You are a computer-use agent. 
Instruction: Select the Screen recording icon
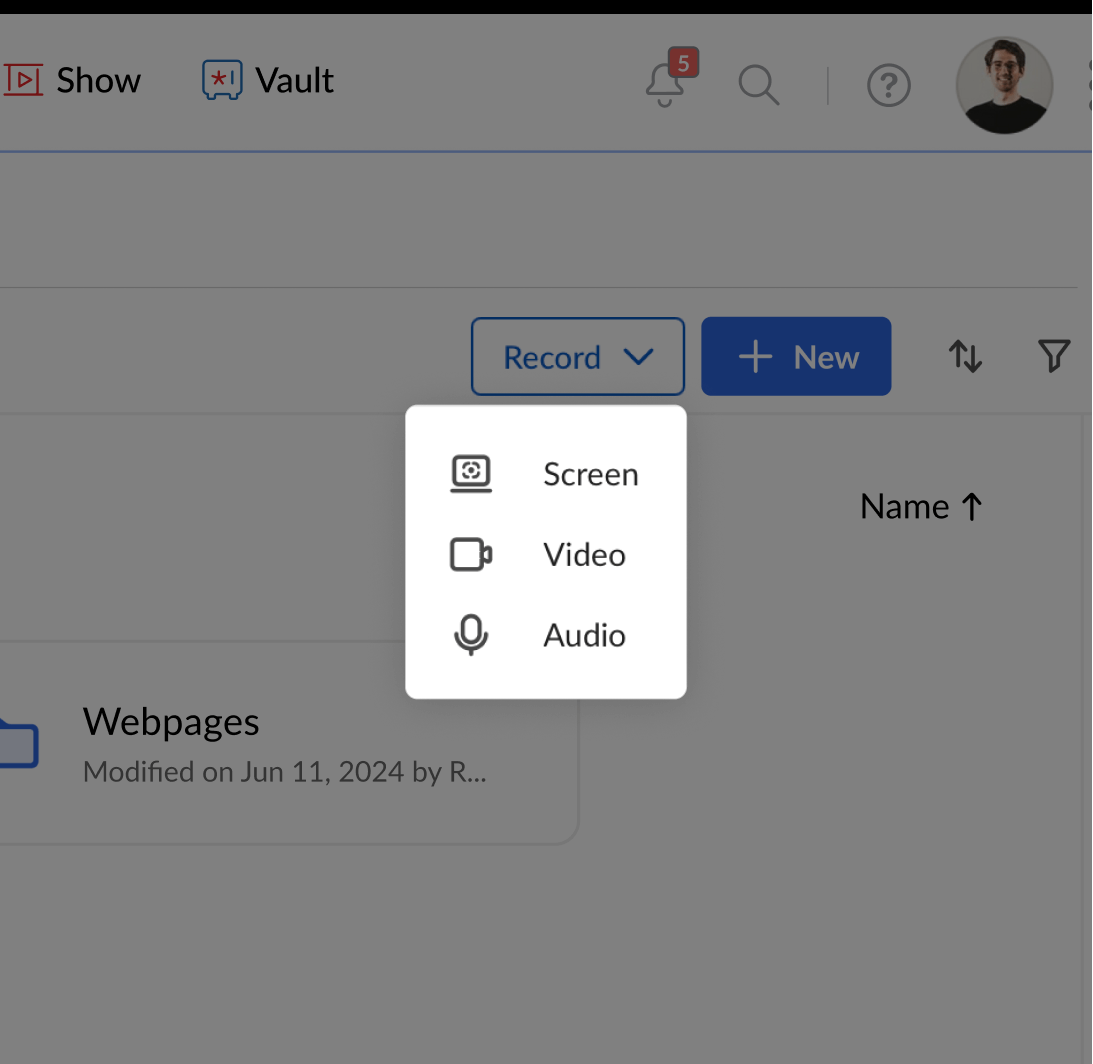(x=470, y=474)
